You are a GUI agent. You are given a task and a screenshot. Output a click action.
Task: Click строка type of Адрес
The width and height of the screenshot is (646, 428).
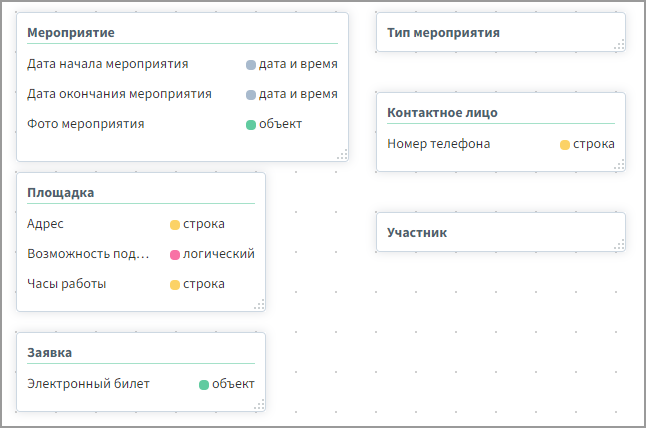(x=204, y=224)
